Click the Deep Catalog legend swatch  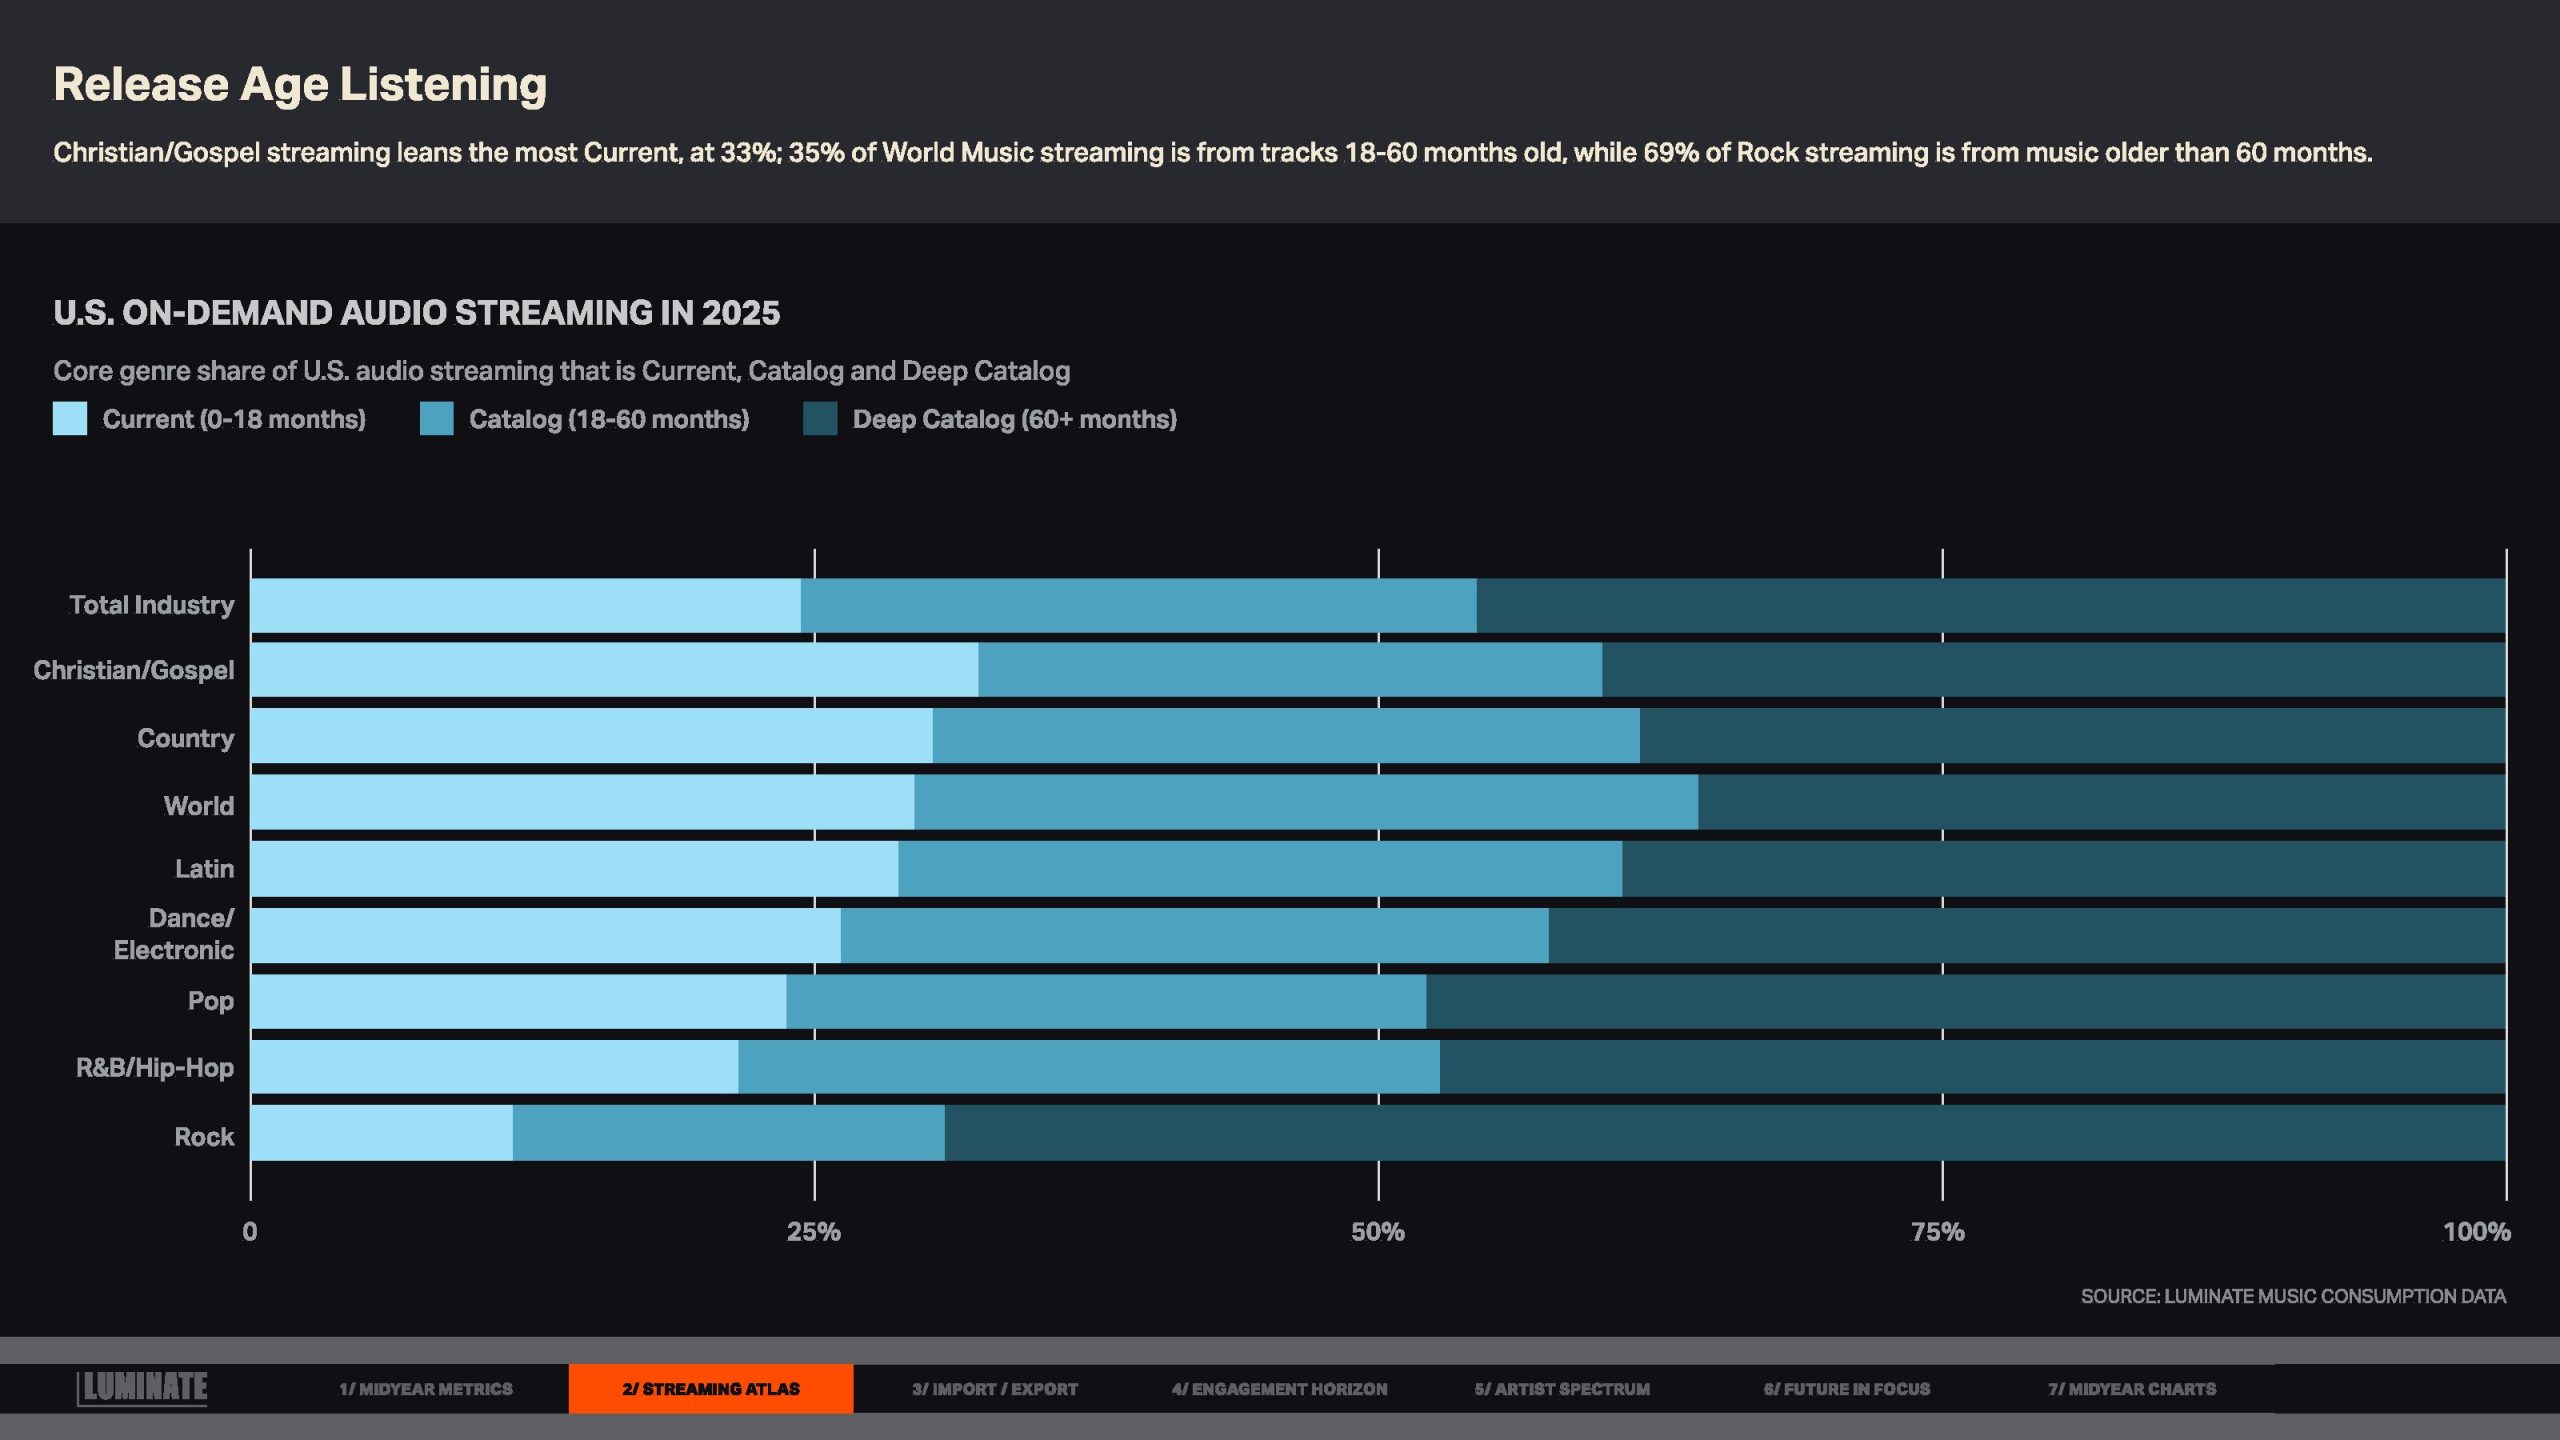click(820, 419)
